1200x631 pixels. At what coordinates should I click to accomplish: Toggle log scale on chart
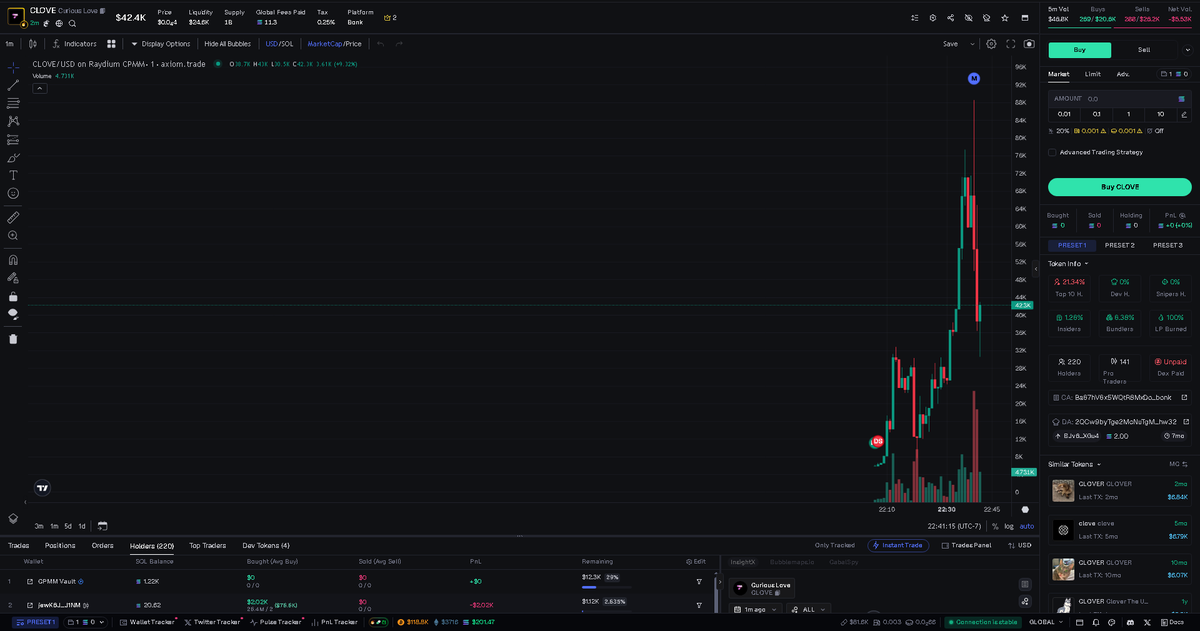pos(1008,526)
